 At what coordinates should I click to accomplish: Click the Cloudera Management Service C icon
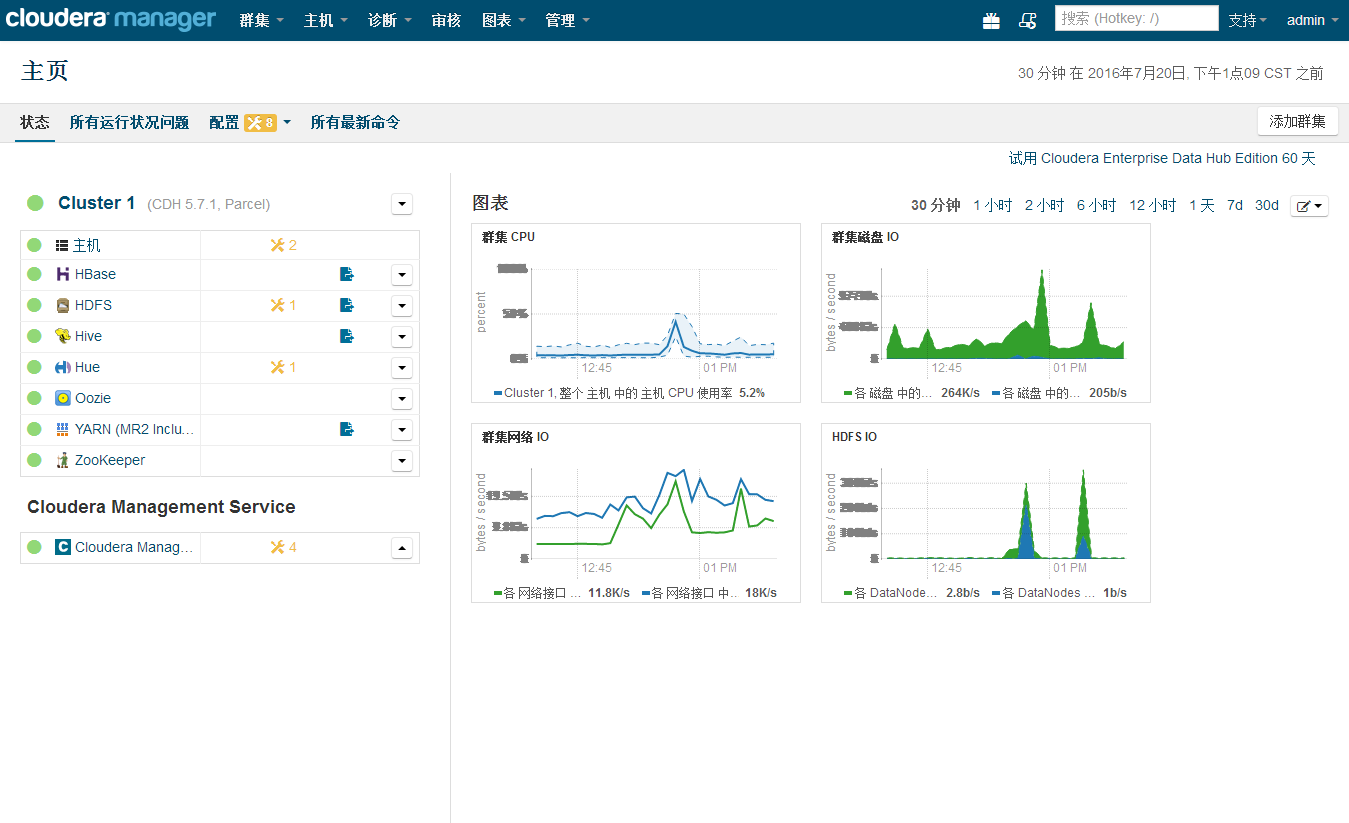pyautogui.click(x=63, y=547)
